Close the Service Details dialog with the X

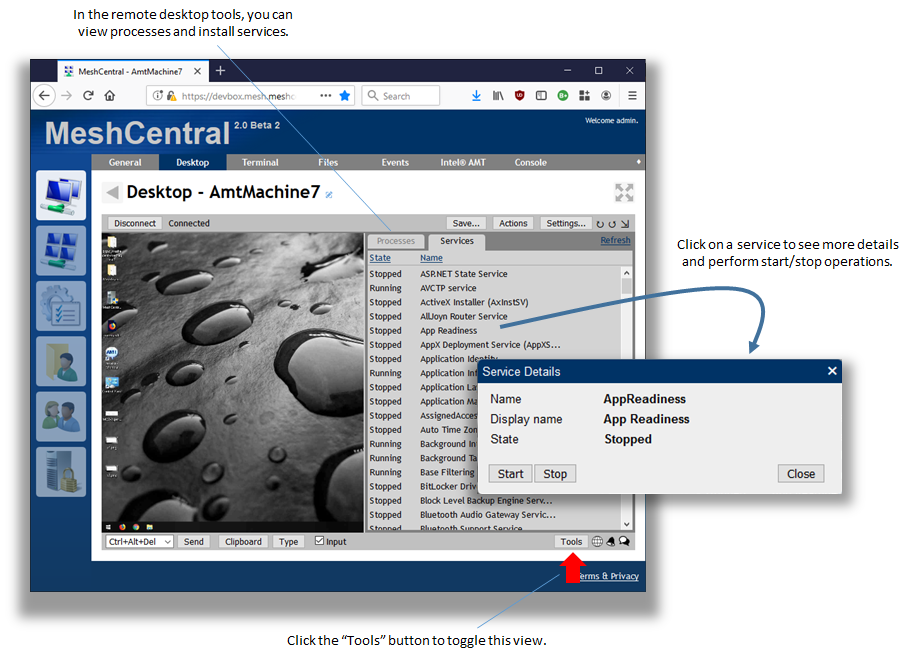click(832, 371)
